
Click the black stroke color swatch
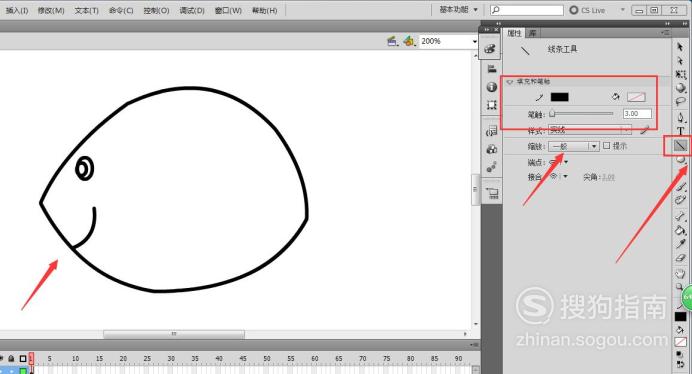pos(559,97)
